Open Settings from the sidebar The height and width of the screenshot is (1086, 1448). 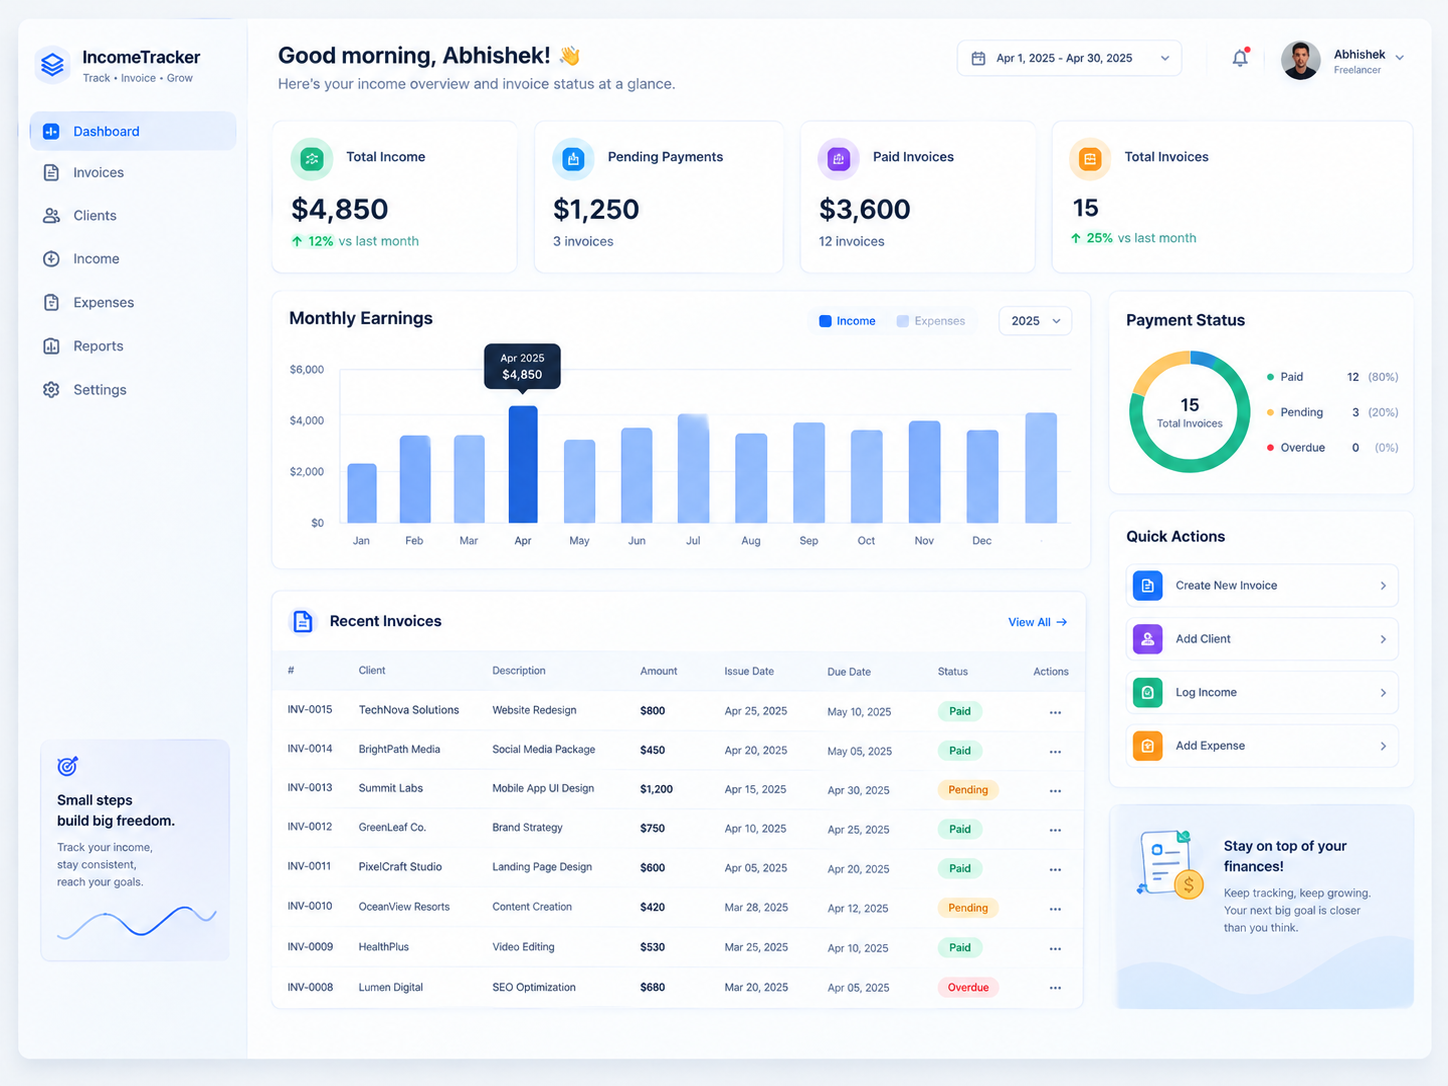(x=133, y=390)
